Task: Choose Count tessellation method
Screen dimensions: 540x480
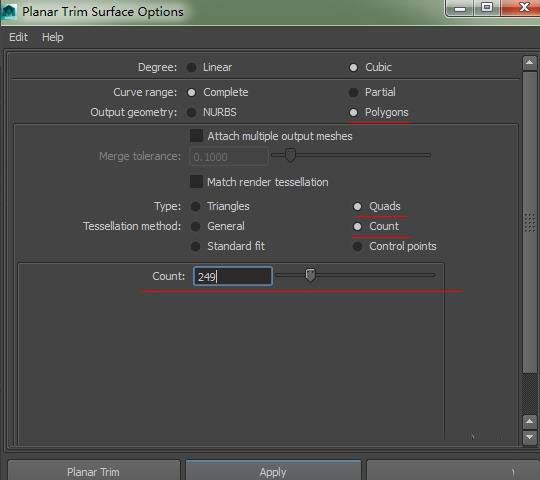Action: pos(357,226)
